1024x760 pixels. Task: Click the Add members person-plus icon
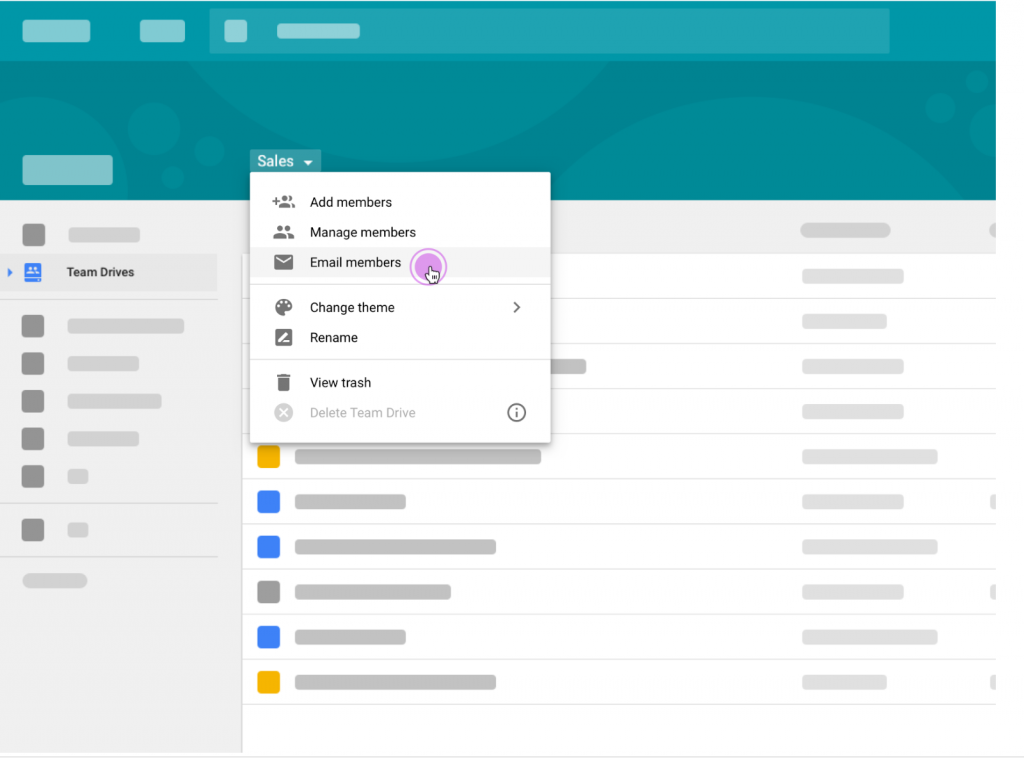[x=283, y=202]
